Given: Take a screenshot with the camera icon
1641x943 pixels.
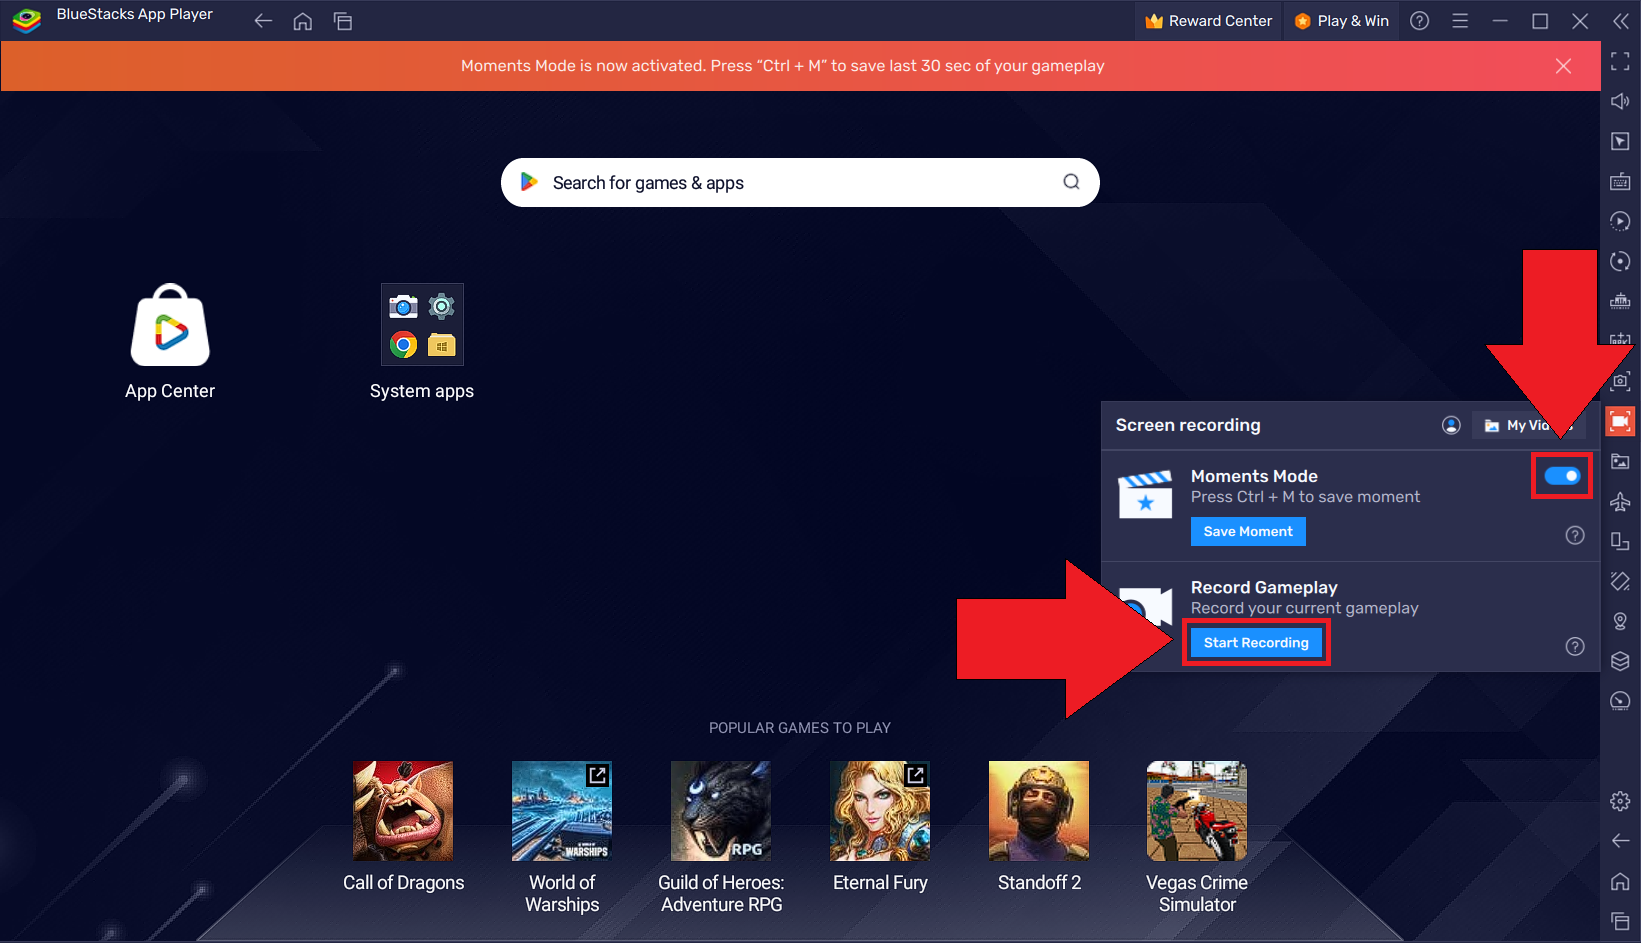Looking at the screenshot, I should 1620,380.
